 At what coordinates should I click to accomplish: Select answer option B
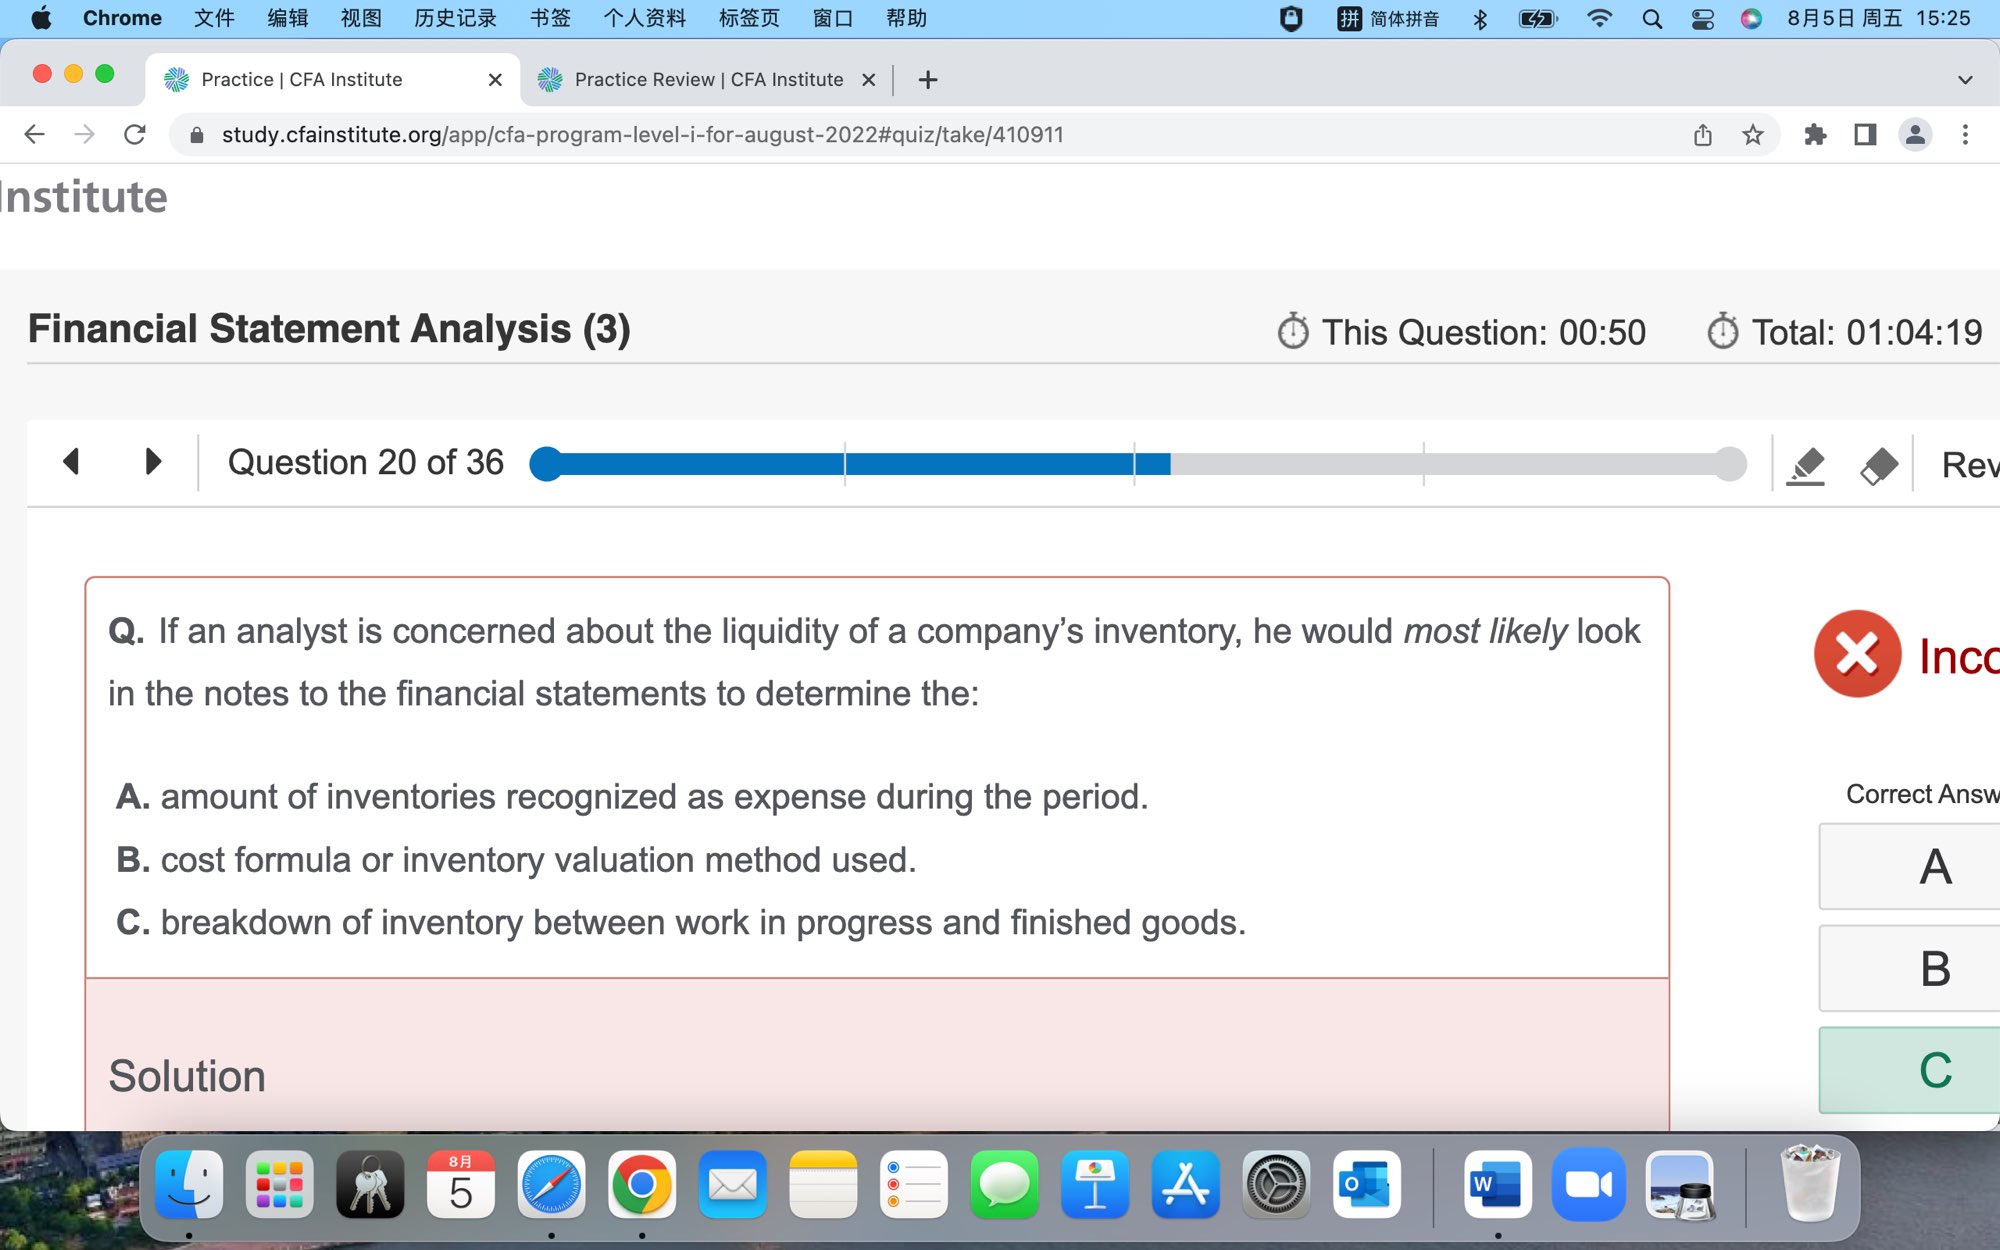tap(1935, 969)
